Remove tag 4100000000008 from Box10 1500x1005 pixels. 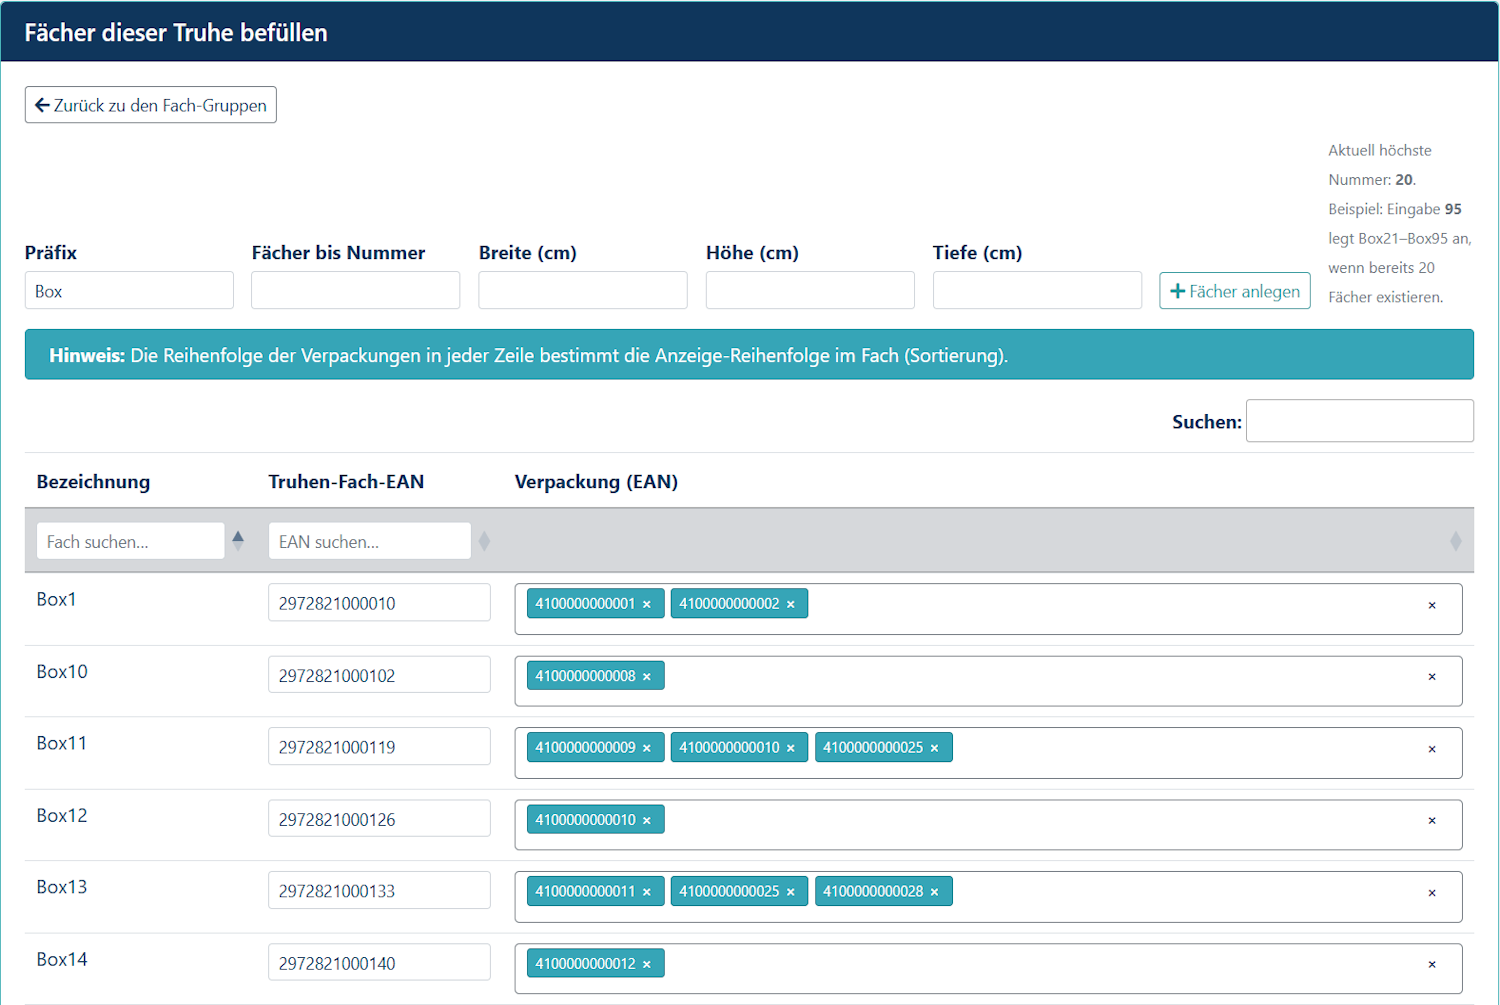coord(647,677)
